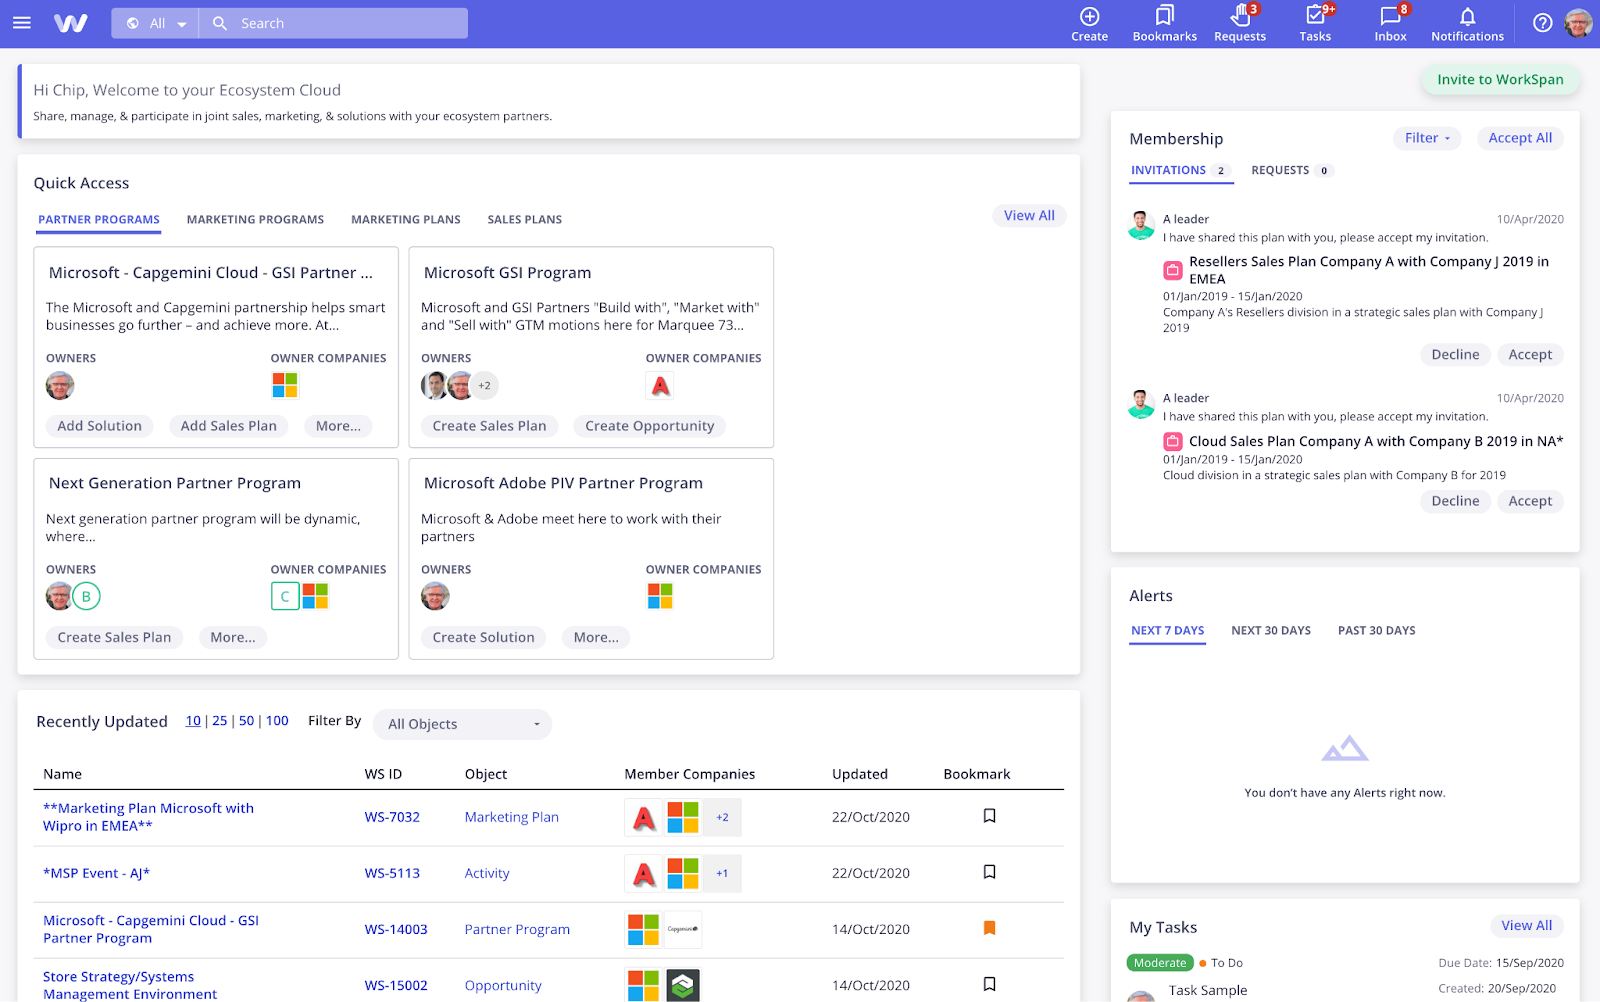Screen dimensions: 1600x1002
Task: Switch to Marketing Plans tab
Action: click(406, 219)
